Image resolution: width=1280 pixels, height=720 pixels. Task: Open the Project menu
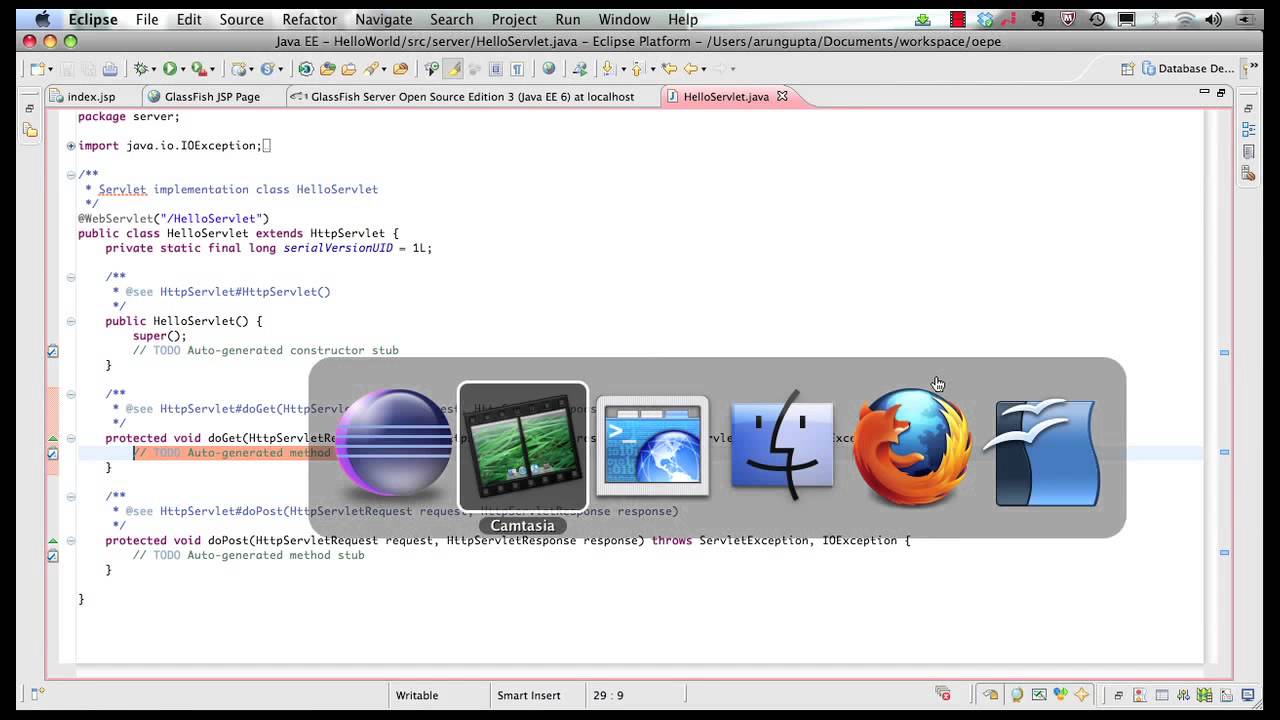[x=514, y=19]
